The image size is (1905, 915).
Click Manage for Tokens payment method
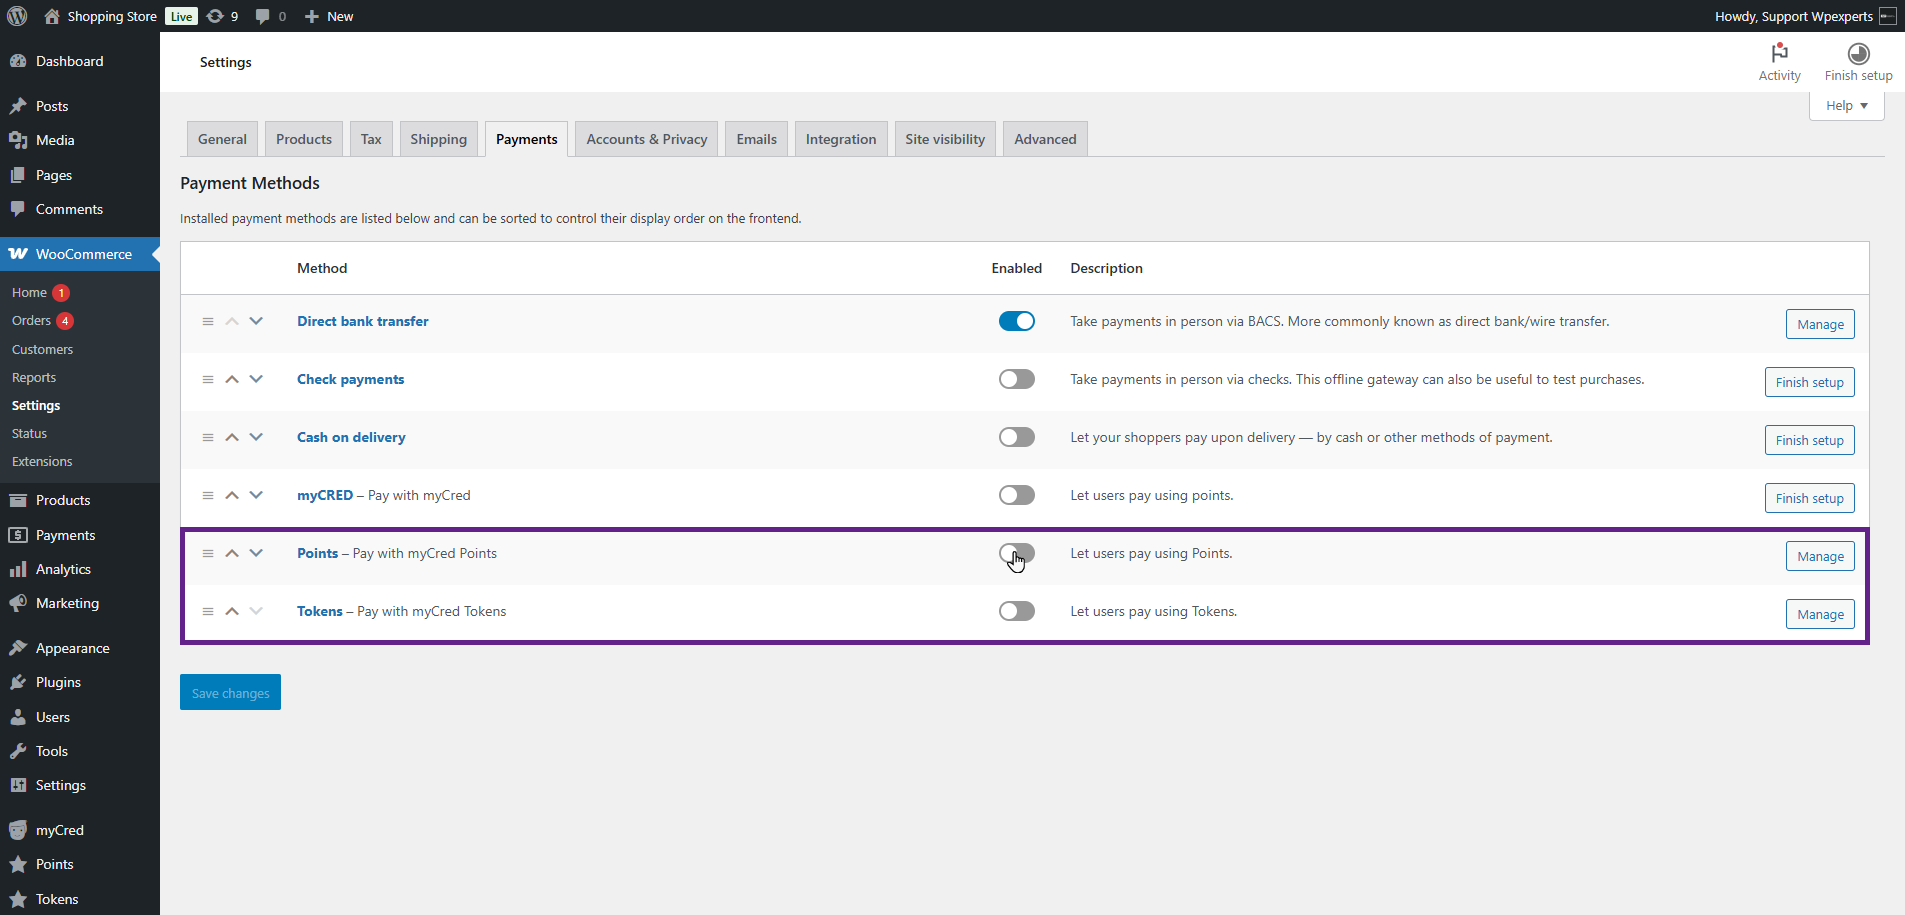click(x=1819, y=615)
